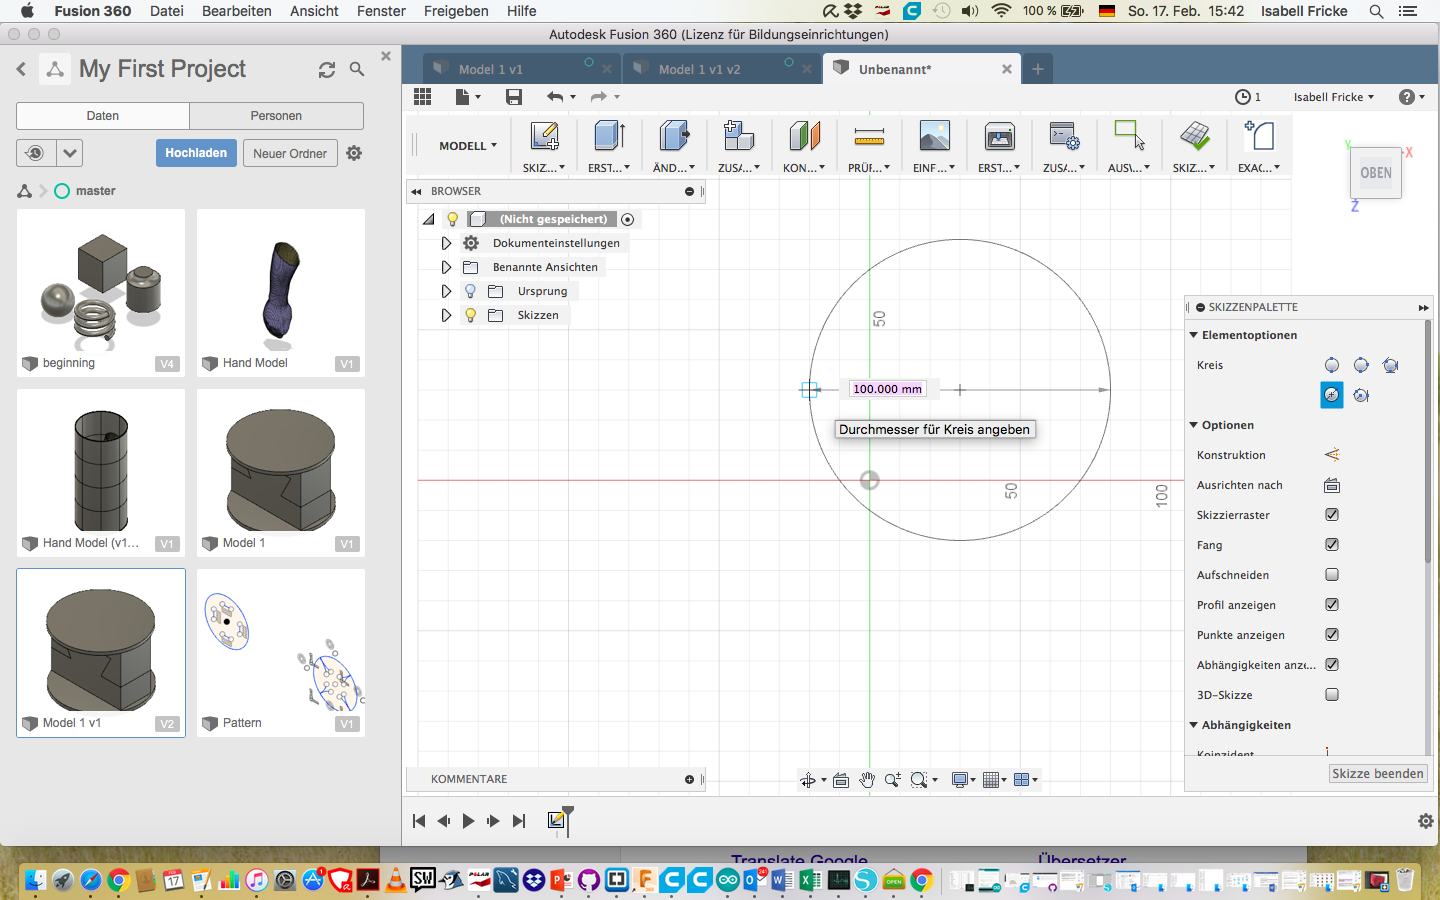The height and width of the screenshot is (900, 1440).
Task: Open job status clock icon
Action: 1243,97
